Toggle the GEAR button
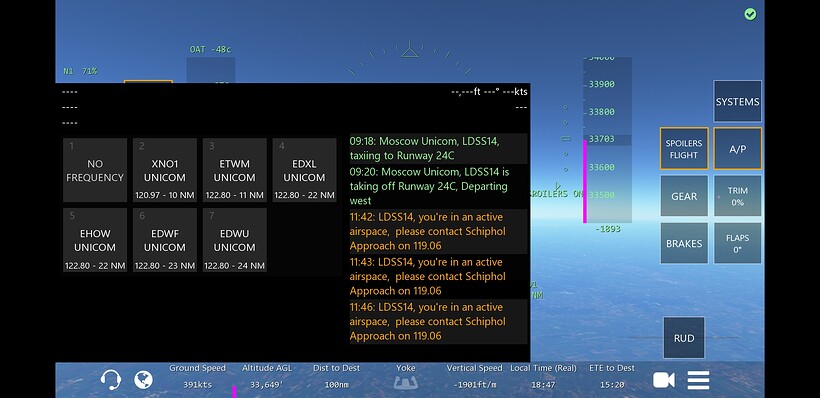The width and height of the screenshot is (820, 398). 684,196
